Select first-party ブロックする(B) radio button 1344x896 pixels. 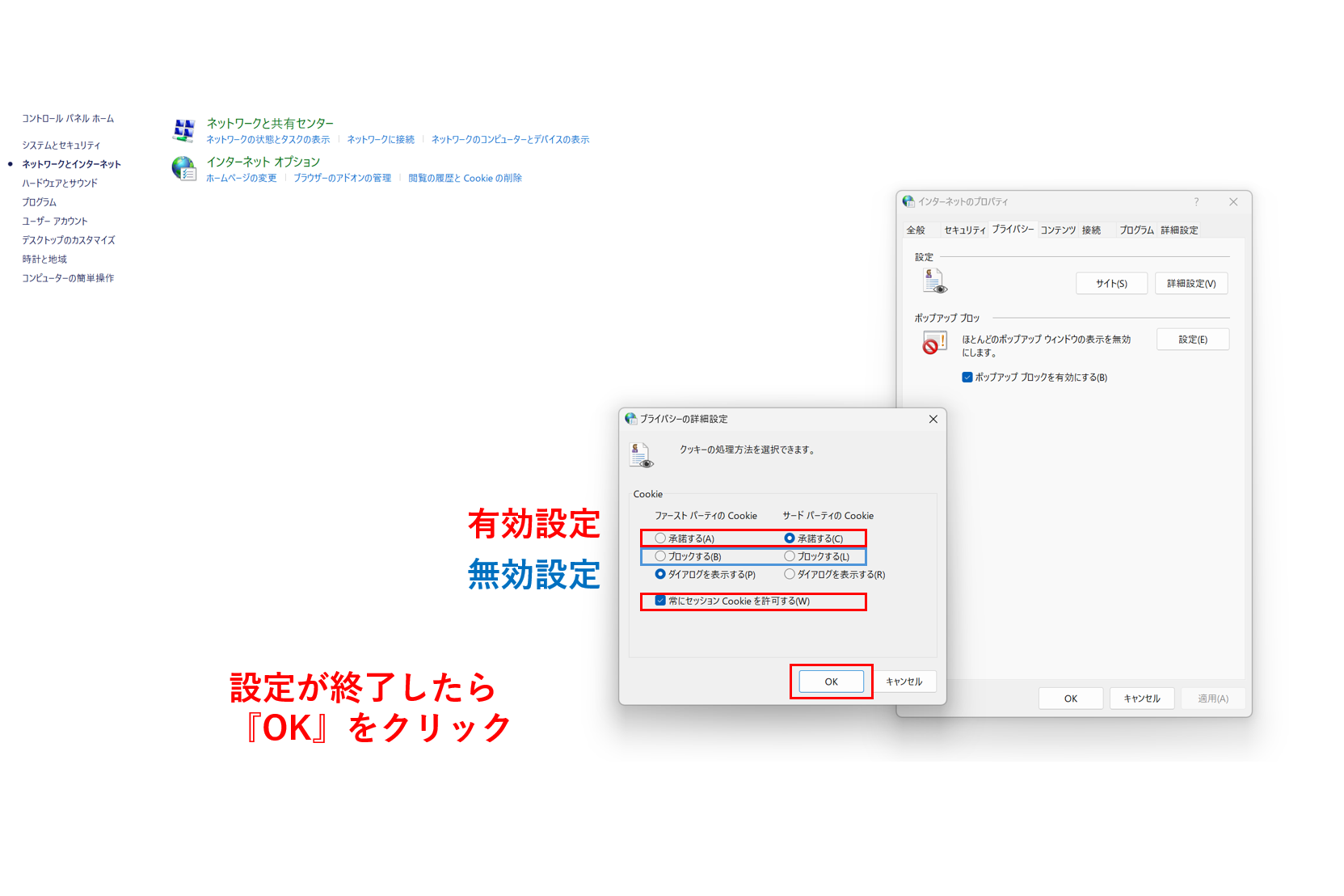pyautogui.click(x=660, y=556)
